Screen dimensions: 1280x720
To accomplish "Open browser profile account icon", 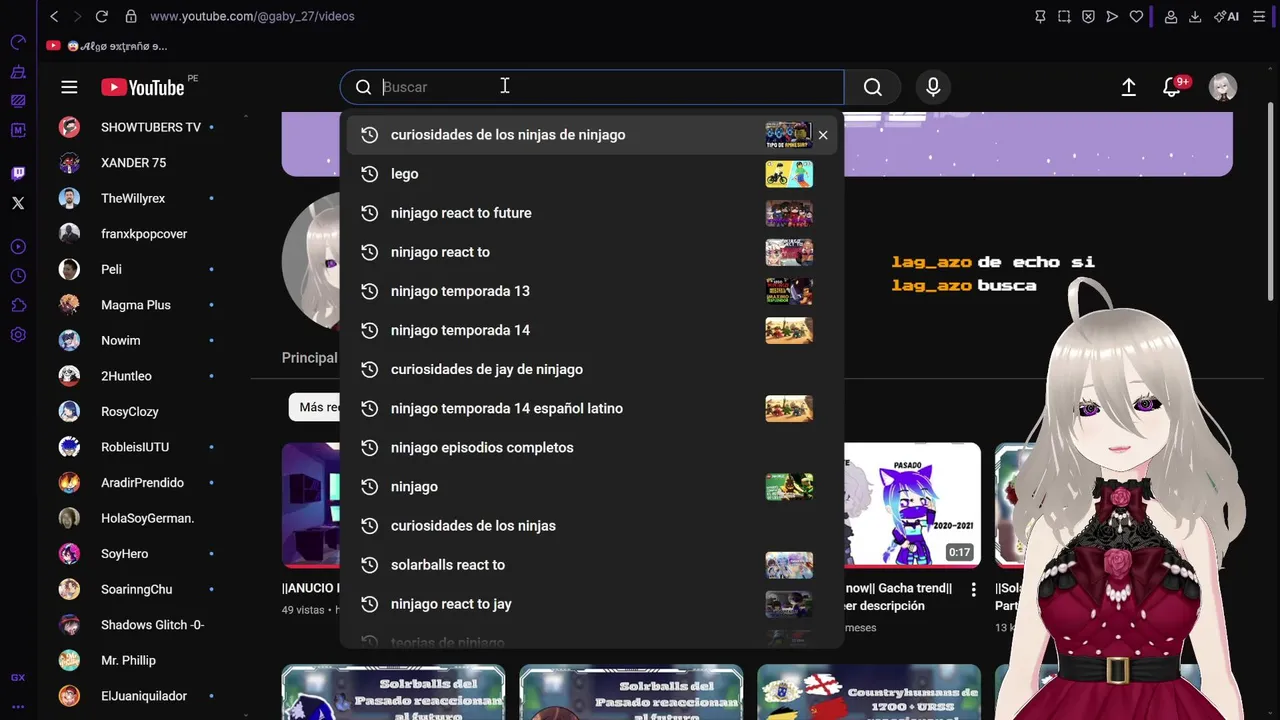I will coord(1171,16).
